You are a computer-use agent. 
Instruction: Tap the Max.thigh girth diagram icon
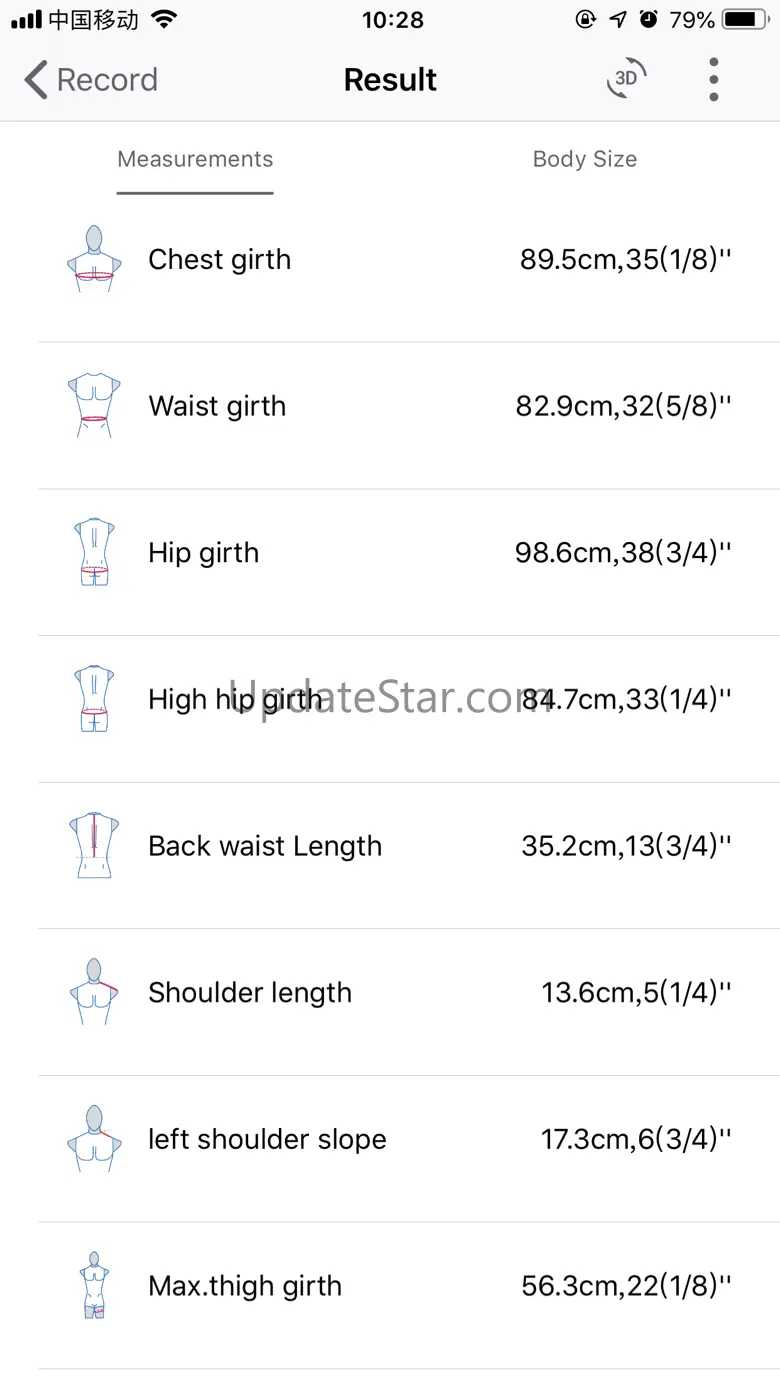click(94, 1286)
